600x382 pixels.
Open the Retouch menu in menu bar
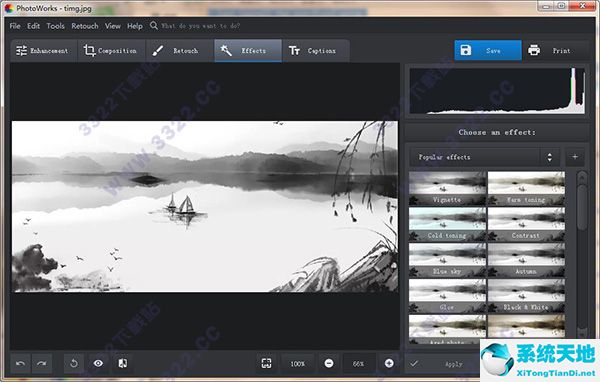pyautogui.click(x=85, y=26)
